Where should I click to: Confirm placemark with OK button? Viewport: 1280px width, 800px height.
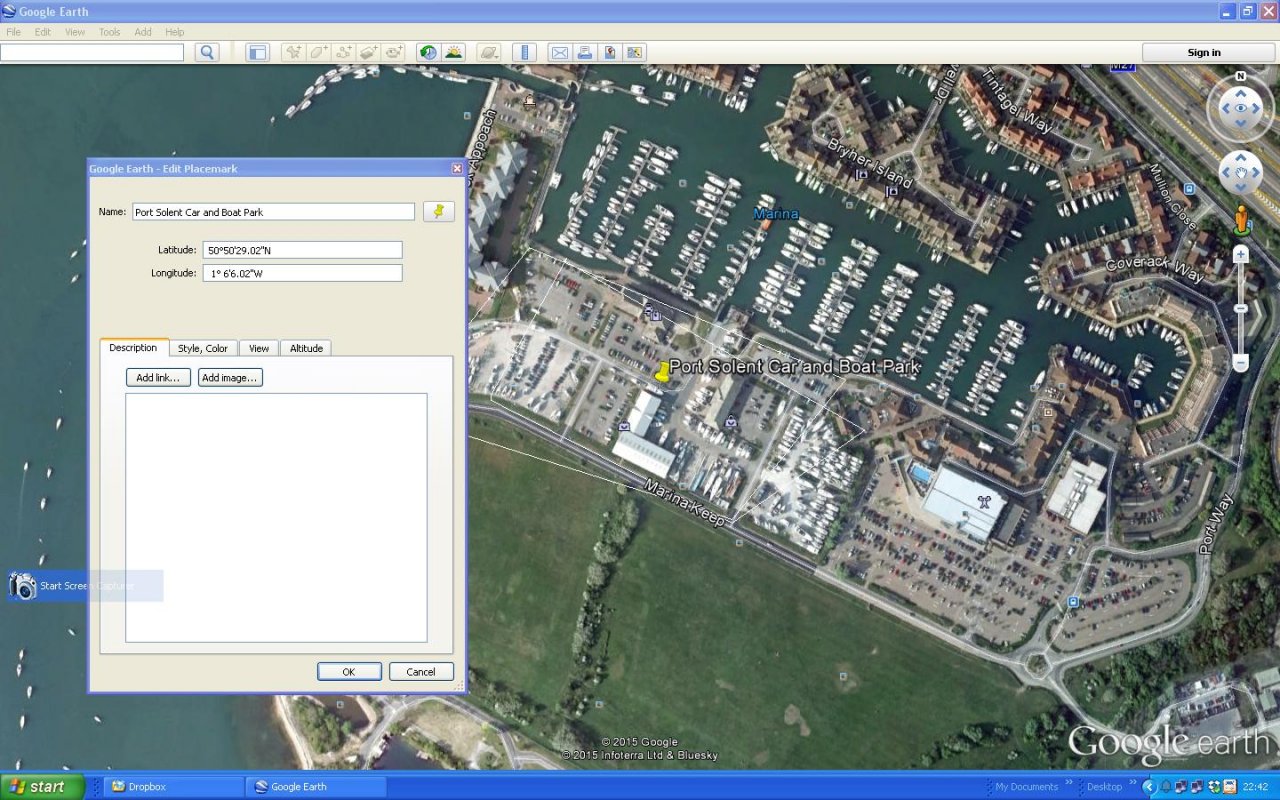pos(349,672)
